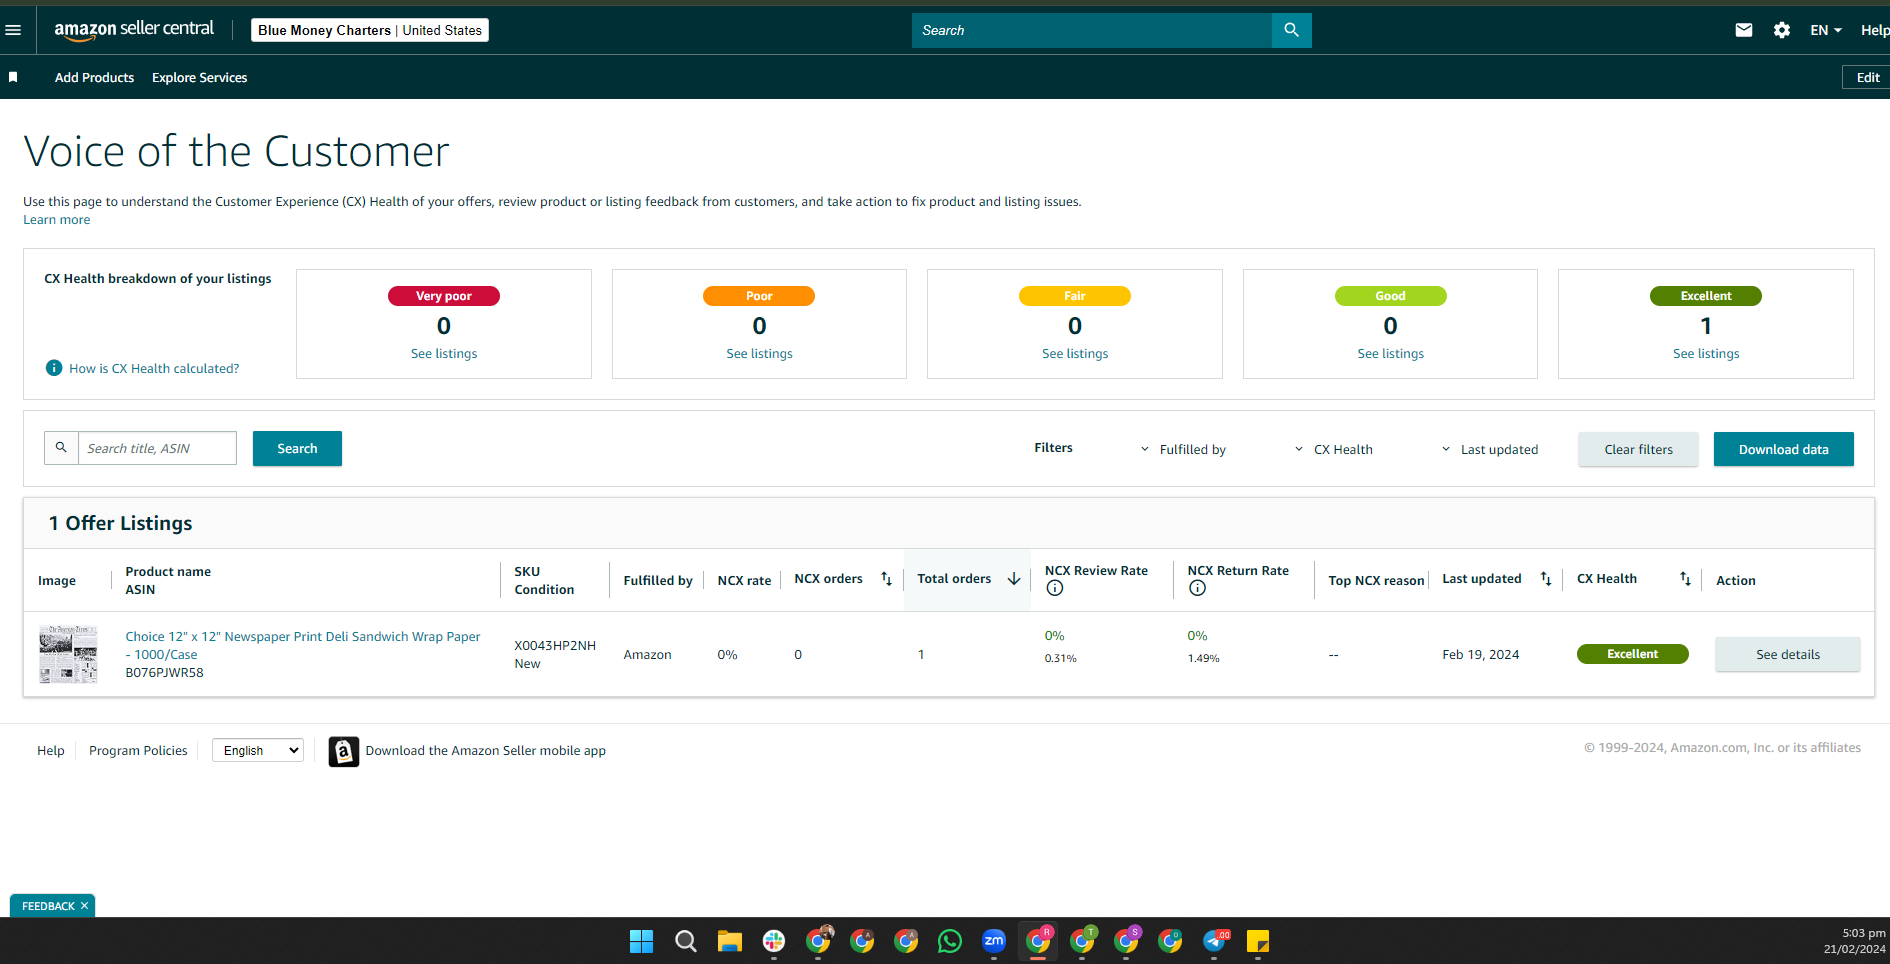The height and width of the screenshot is (964, 1890).
Task: Open the settings gear icon
Action: pos(1782,30)
